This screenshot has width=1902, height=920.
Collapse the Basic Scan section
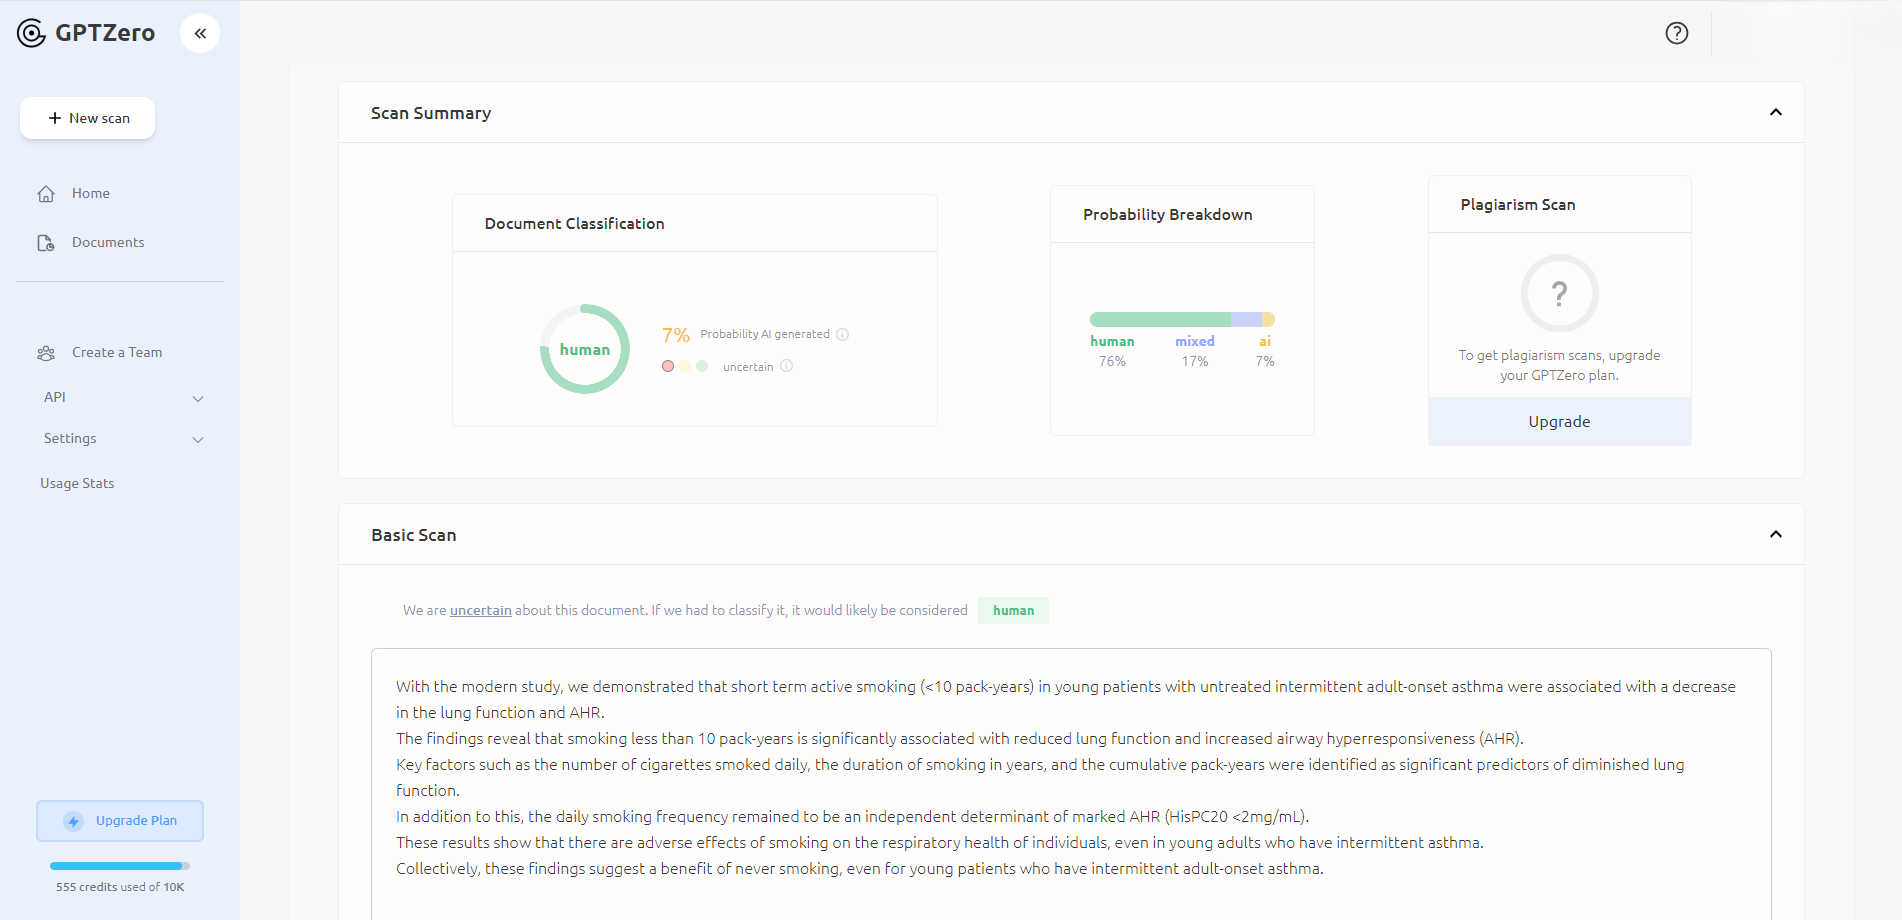(x=1776, y=534)
